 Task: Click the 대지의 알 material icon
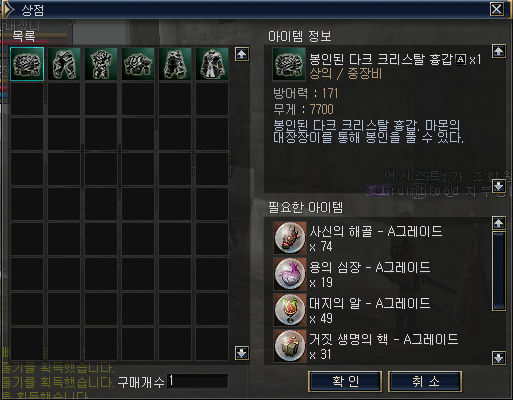tap(290, 310)
